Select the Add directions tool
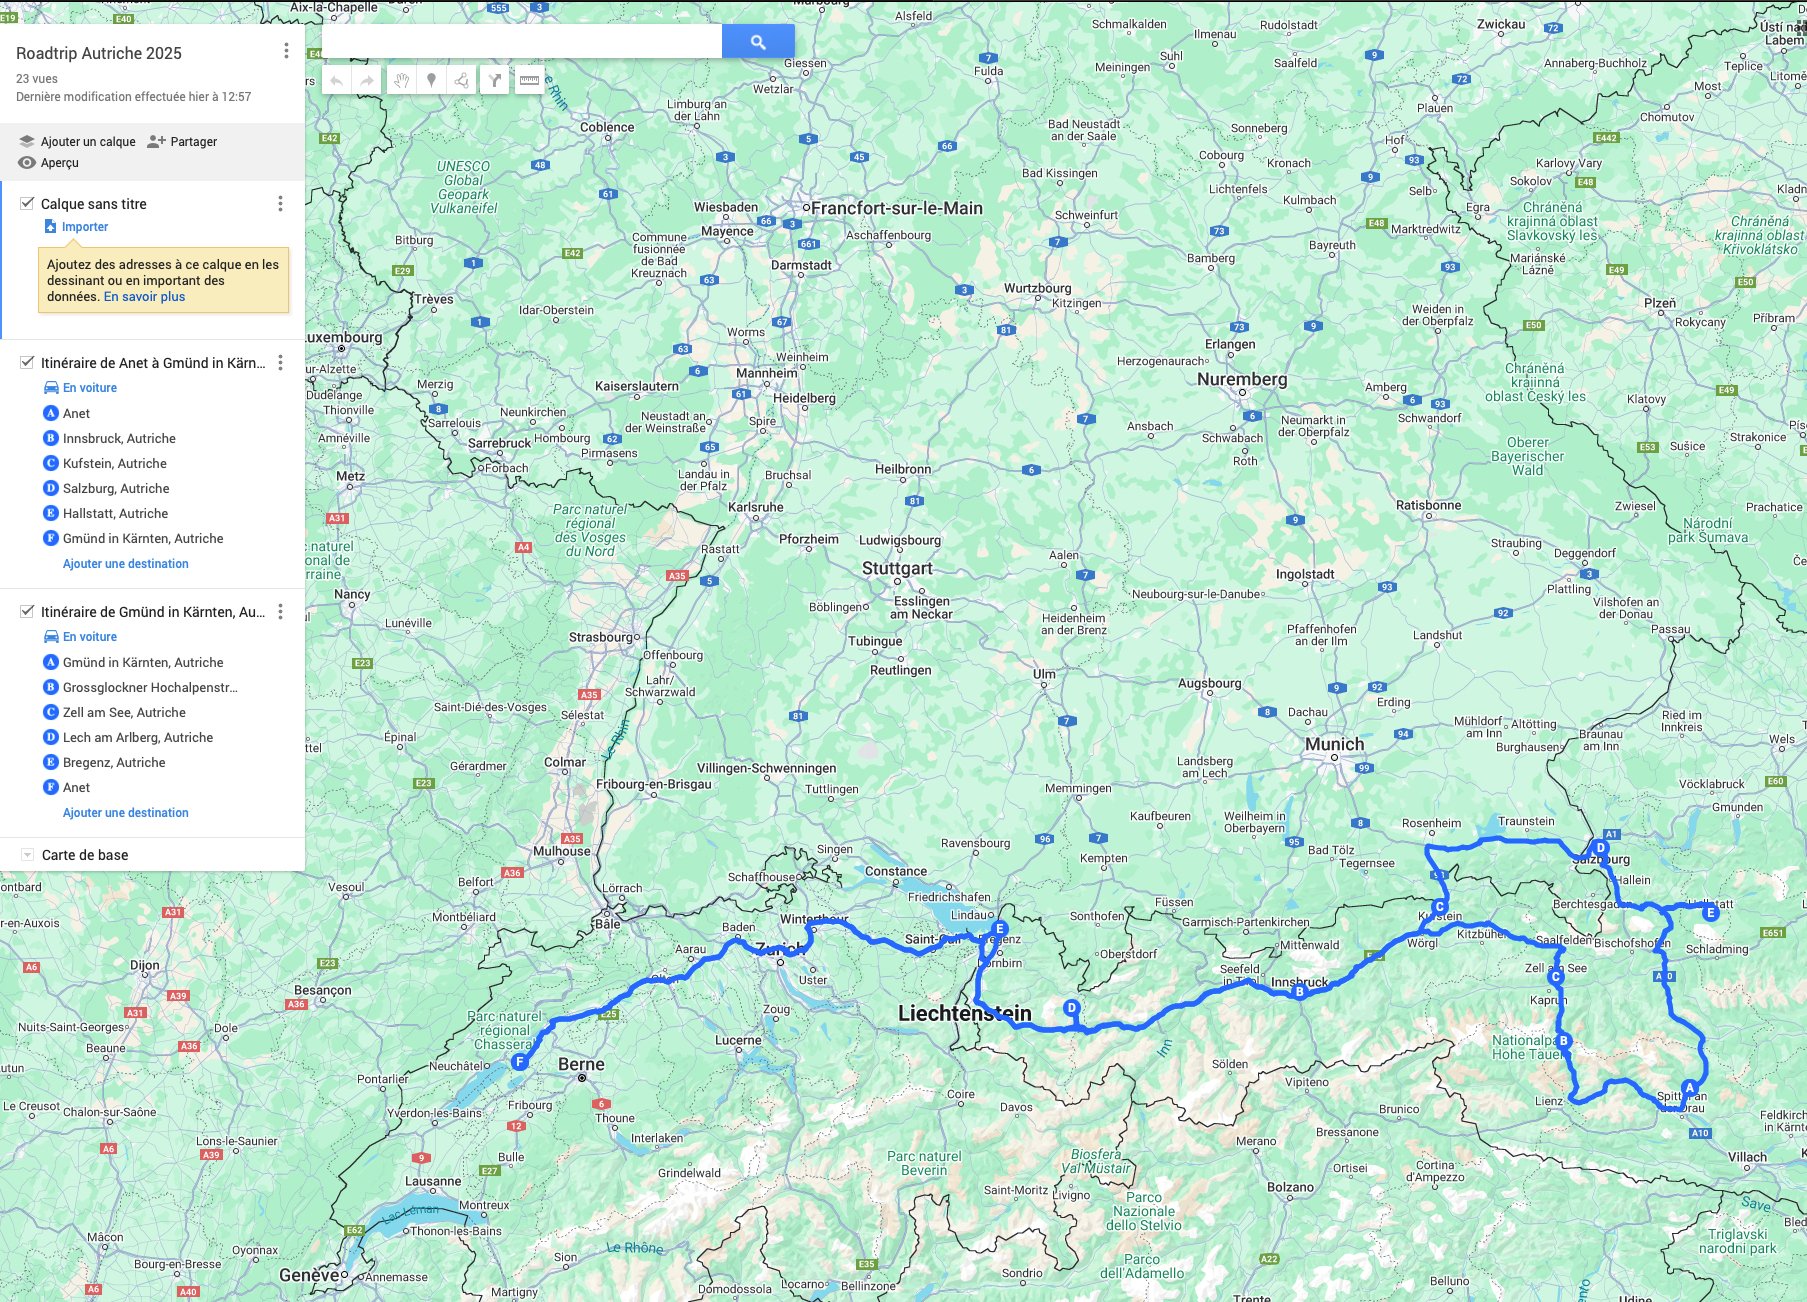The image size is (1807, 1302). [495, 80]
